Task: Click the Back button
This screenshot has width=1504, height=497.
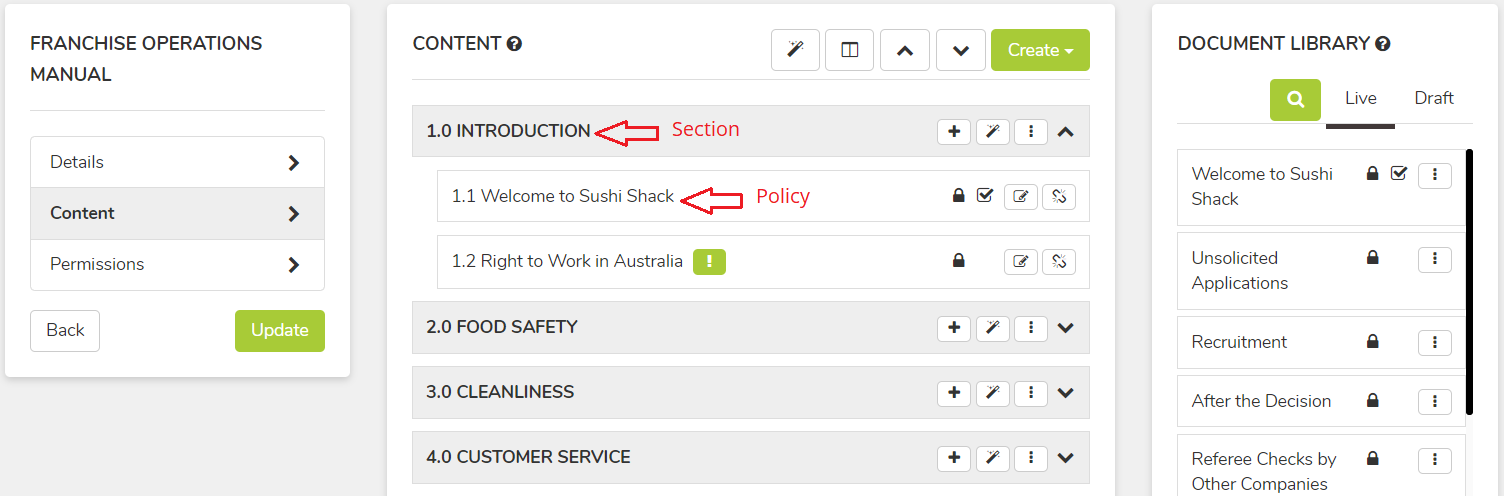Action: (x=65, y=330)
